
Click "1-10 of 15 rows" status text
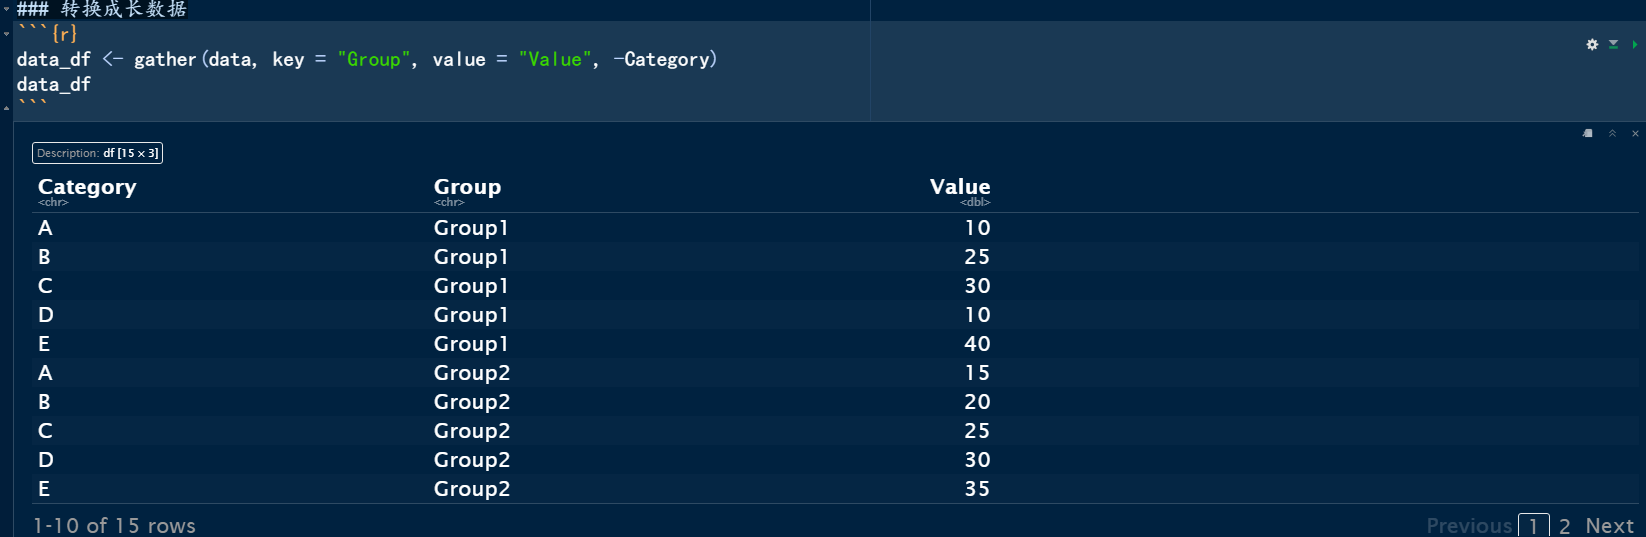click(114, 525)
